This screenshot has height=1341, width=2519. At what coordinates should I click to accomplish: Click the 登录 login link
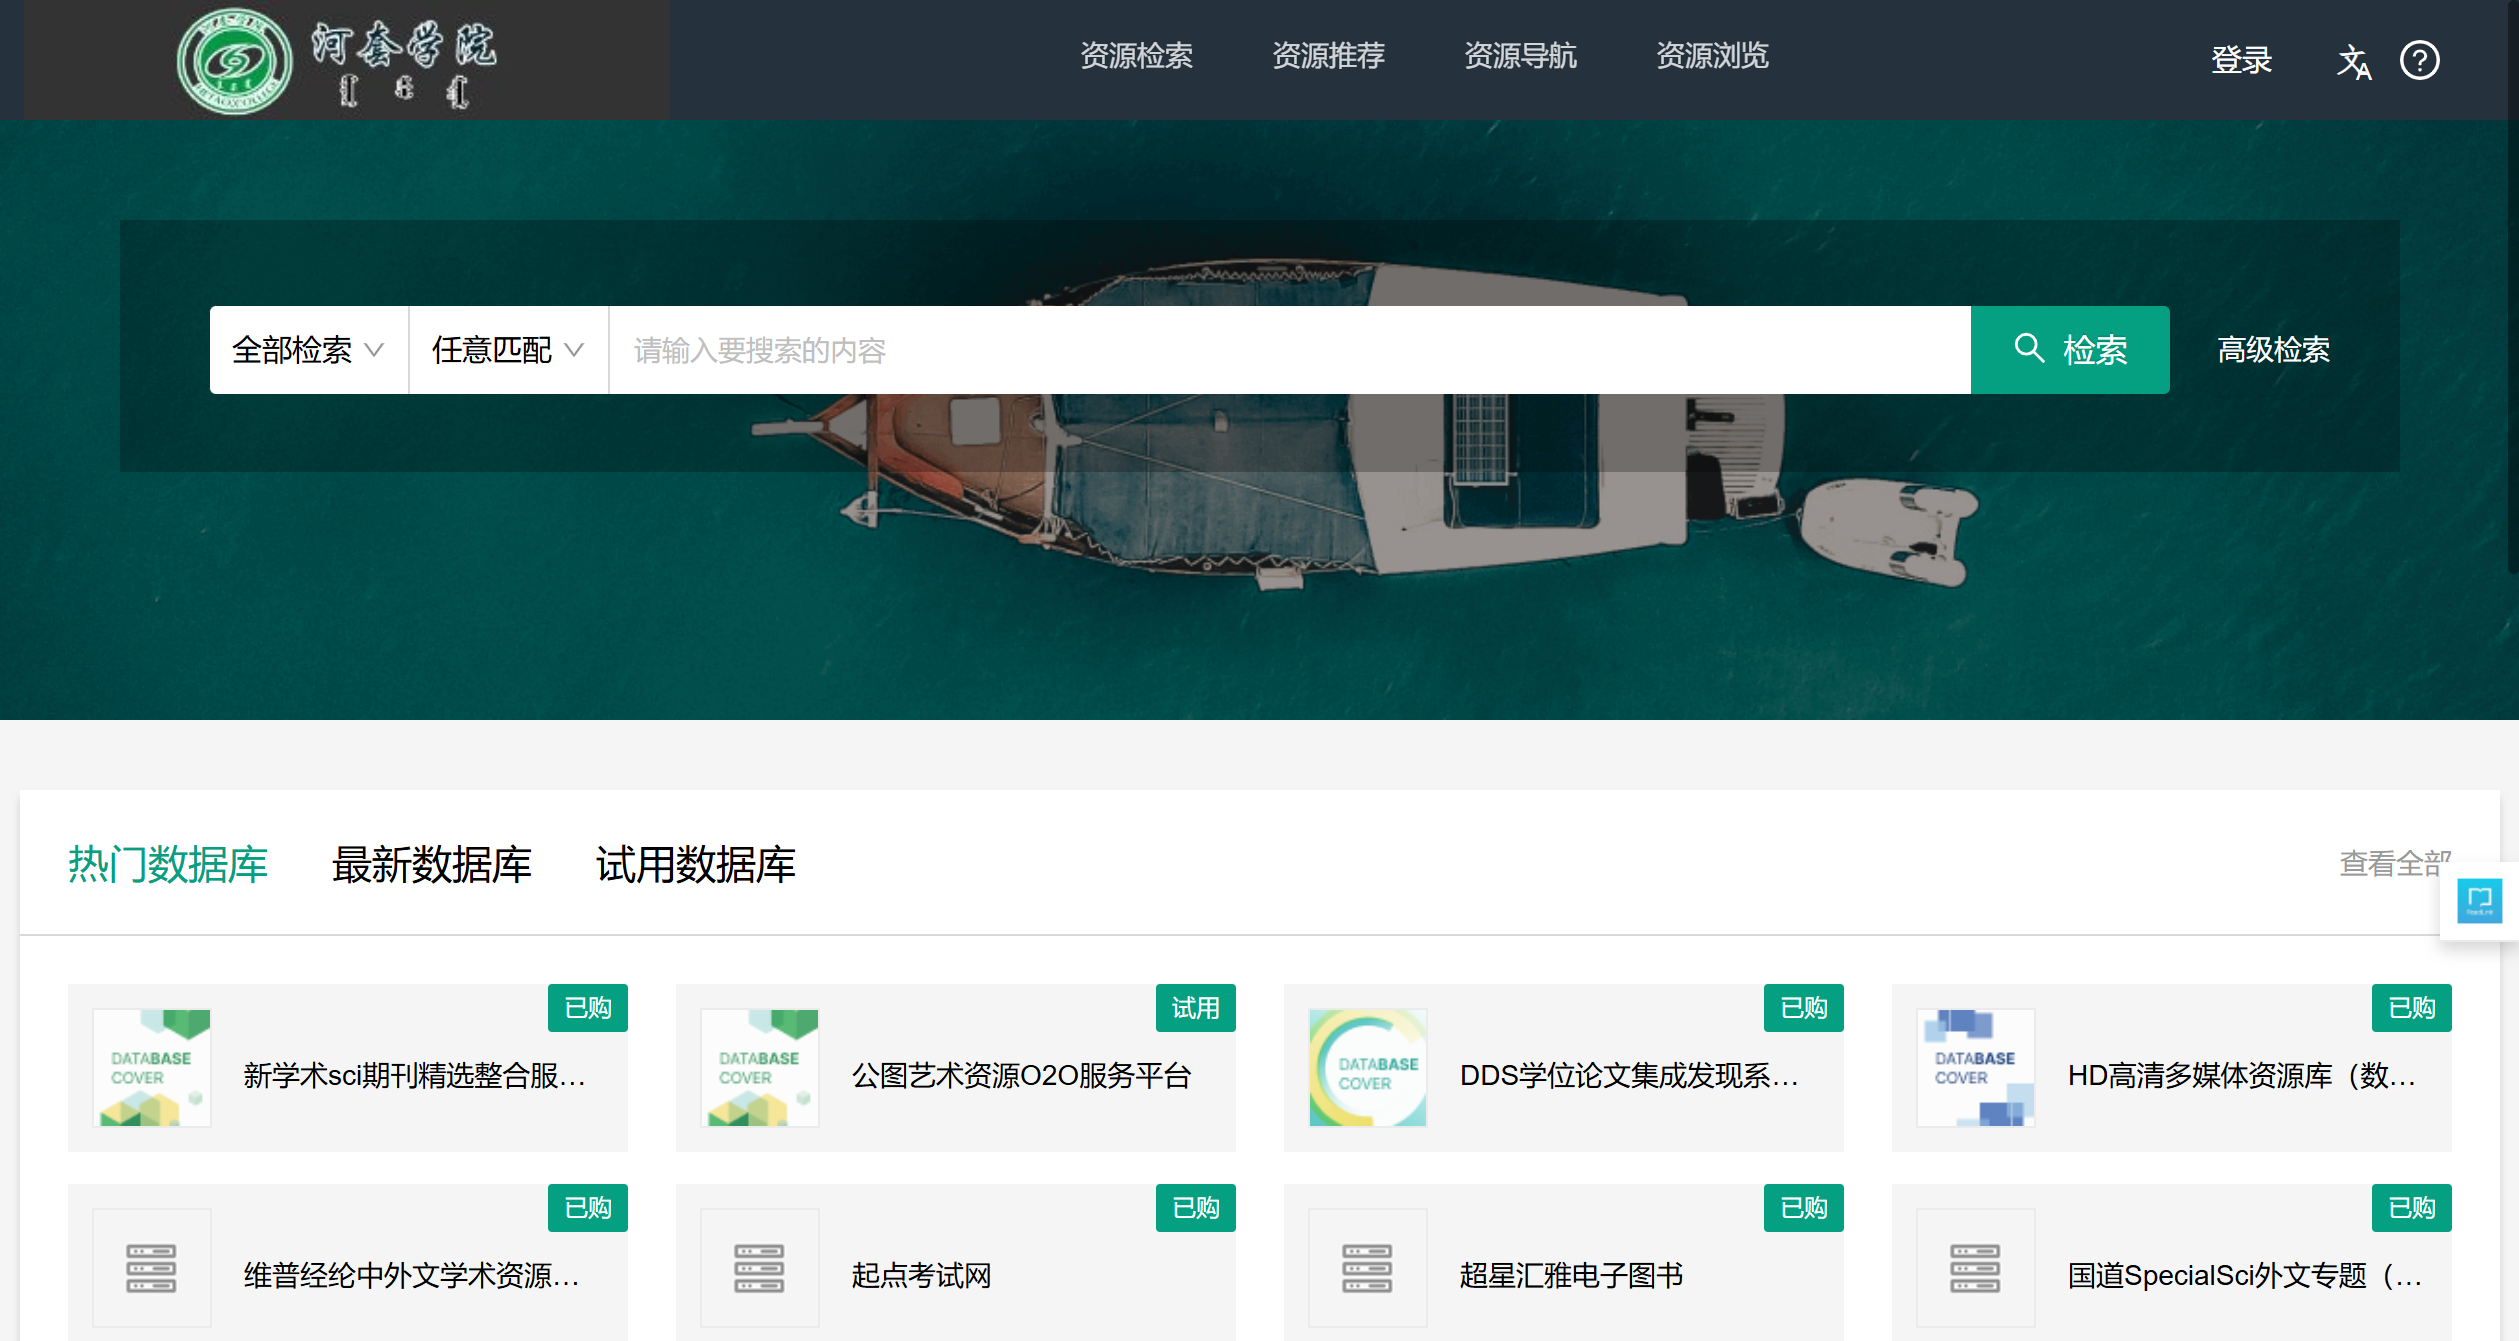coord(2241,61)
